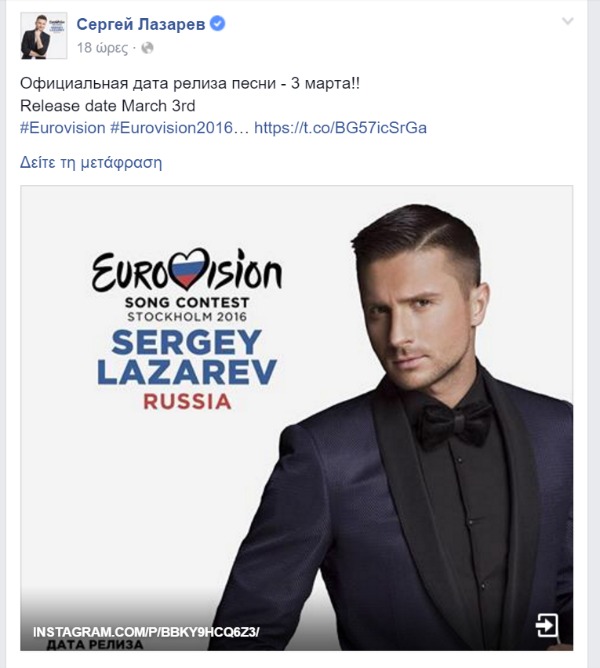This screenshot has height=668, width=600.
Task: Follow the t.co/BG57icSrGa link
Action: [340, 128]
